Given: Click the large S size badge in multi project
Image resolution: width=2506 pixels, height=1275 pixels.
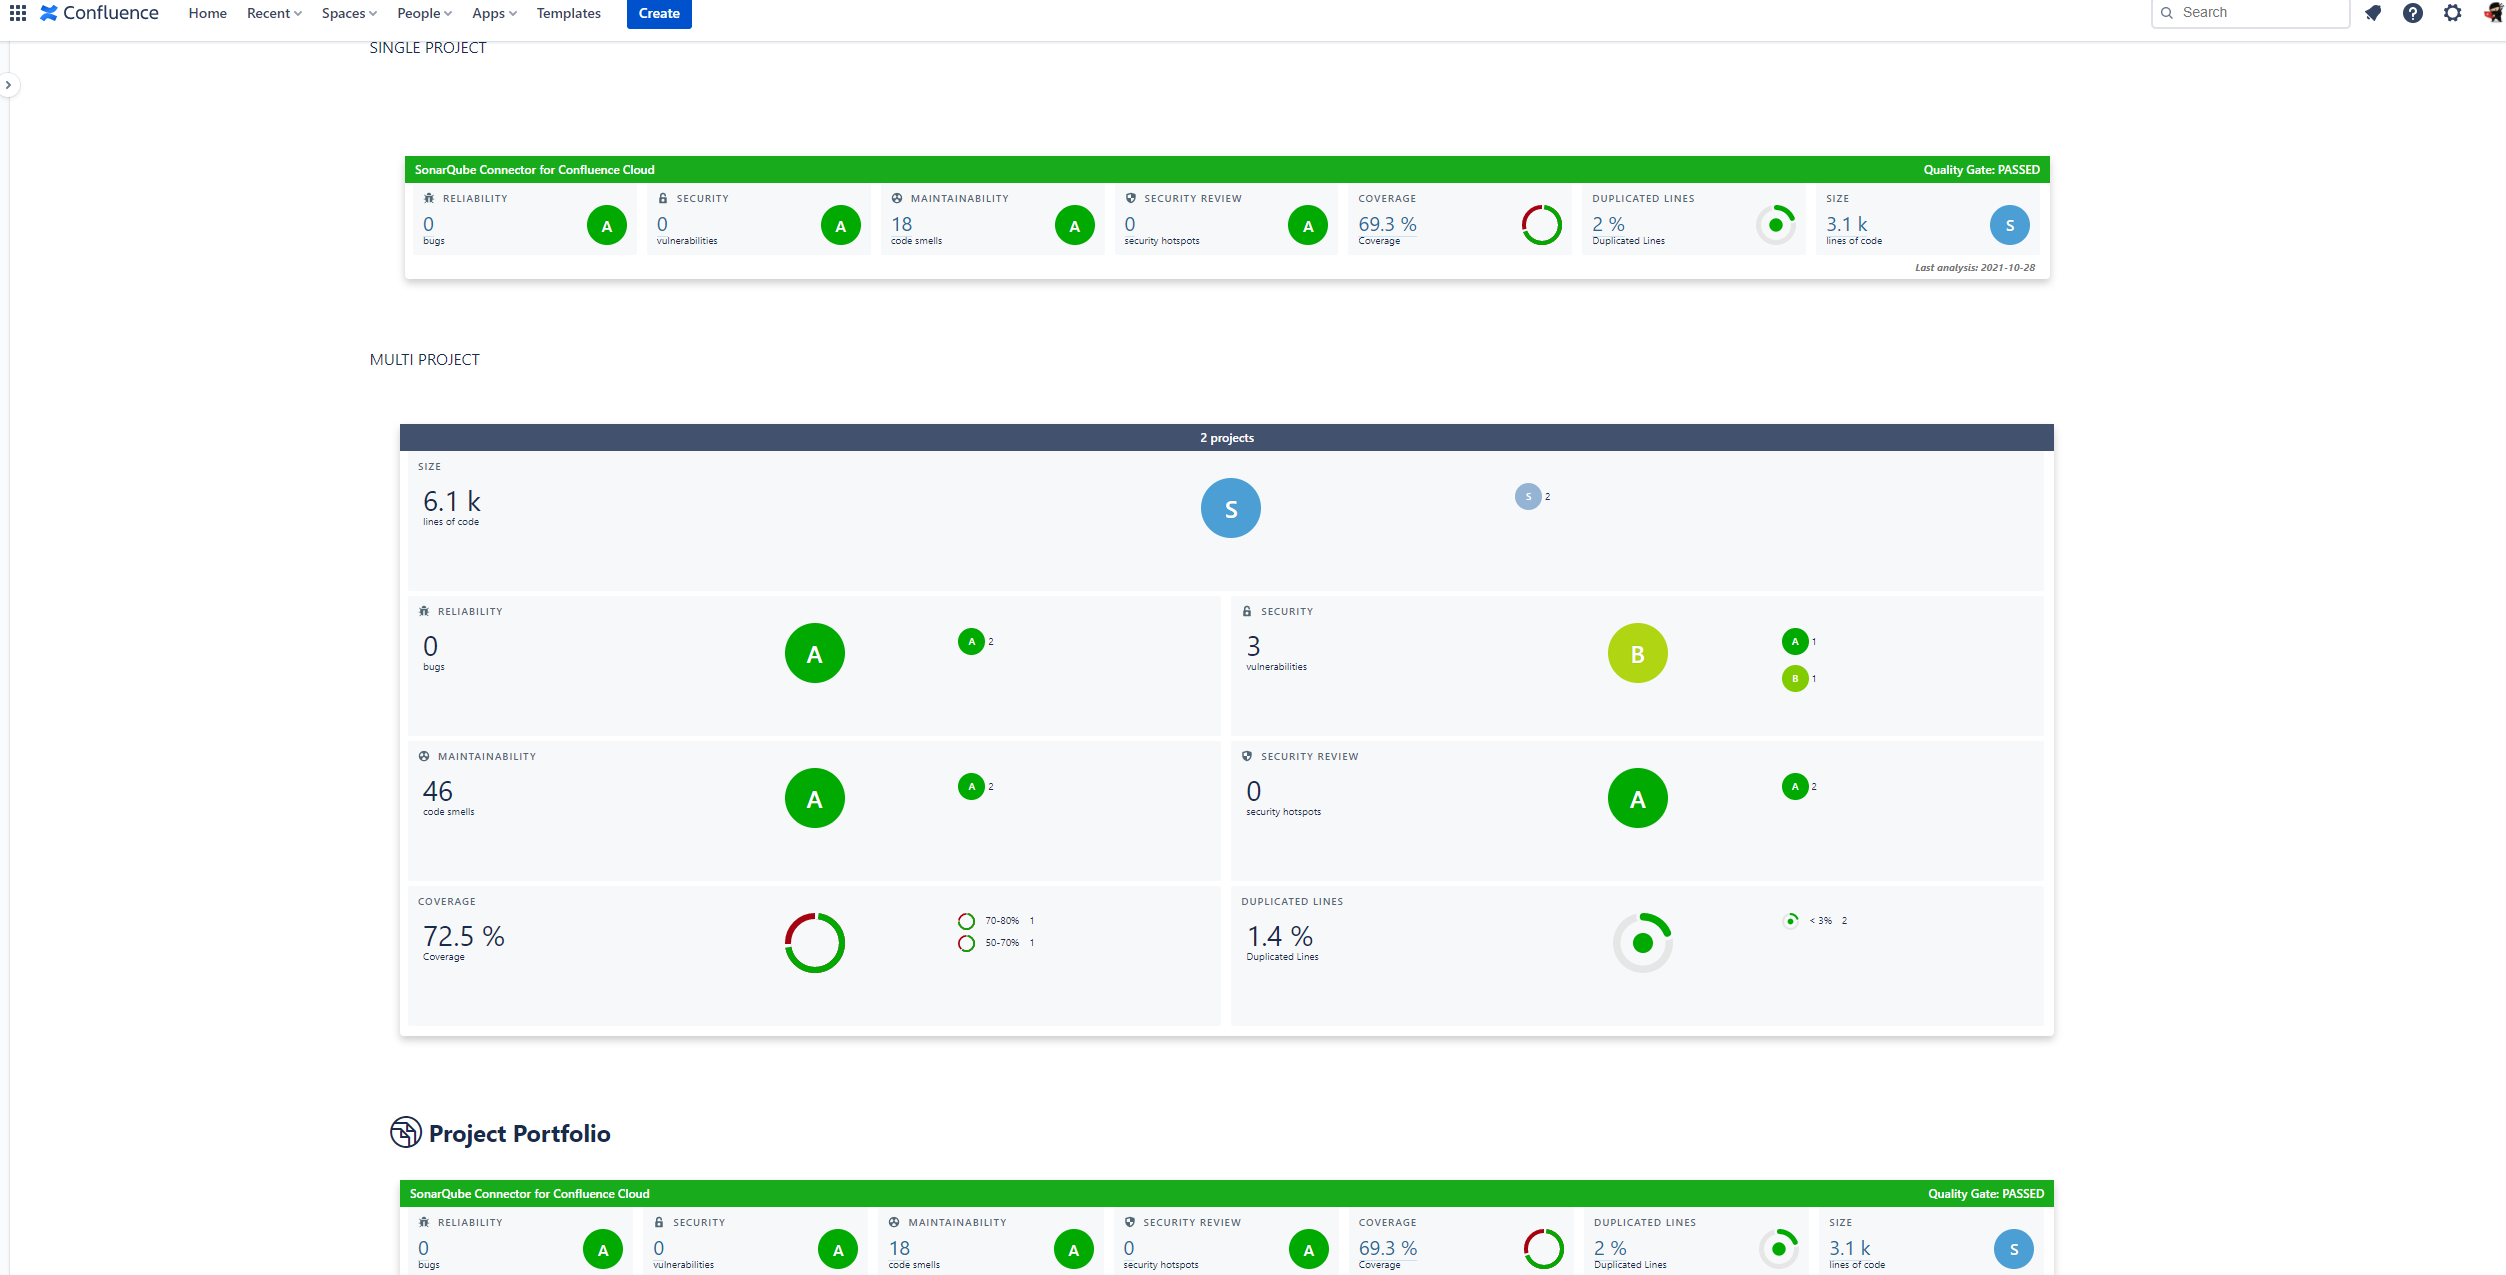Looking at the screenshot, I should coord(1231,508).
